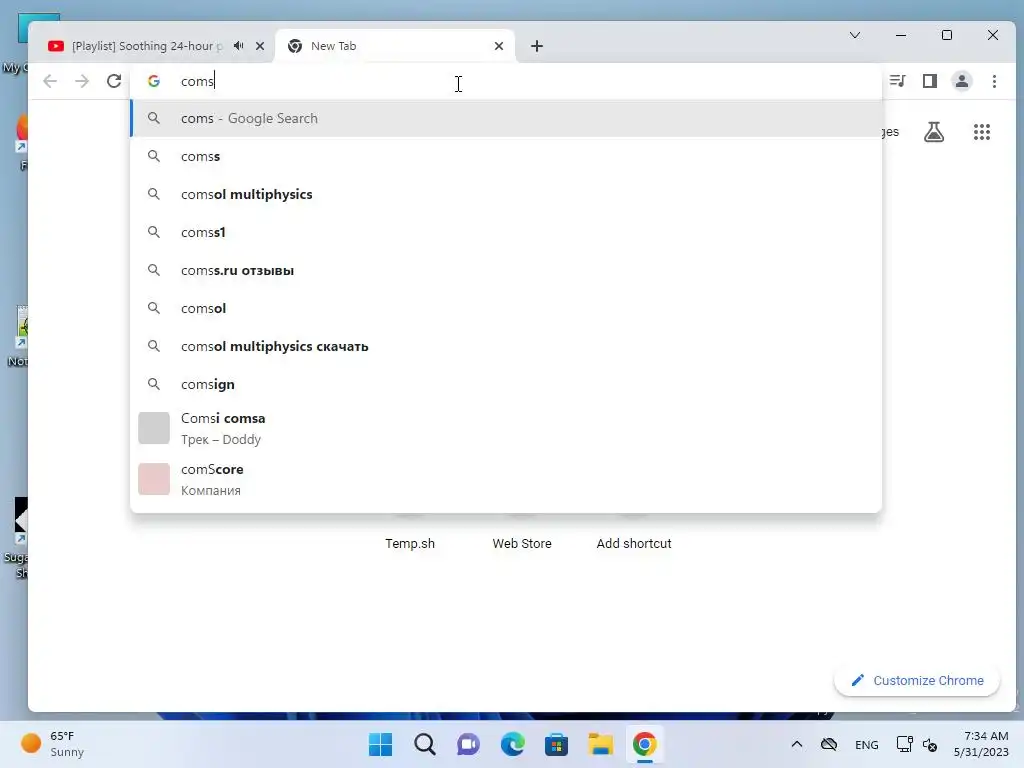Pick 'comsol multiphysics скачать' suggestion

(x=506, y=345)
